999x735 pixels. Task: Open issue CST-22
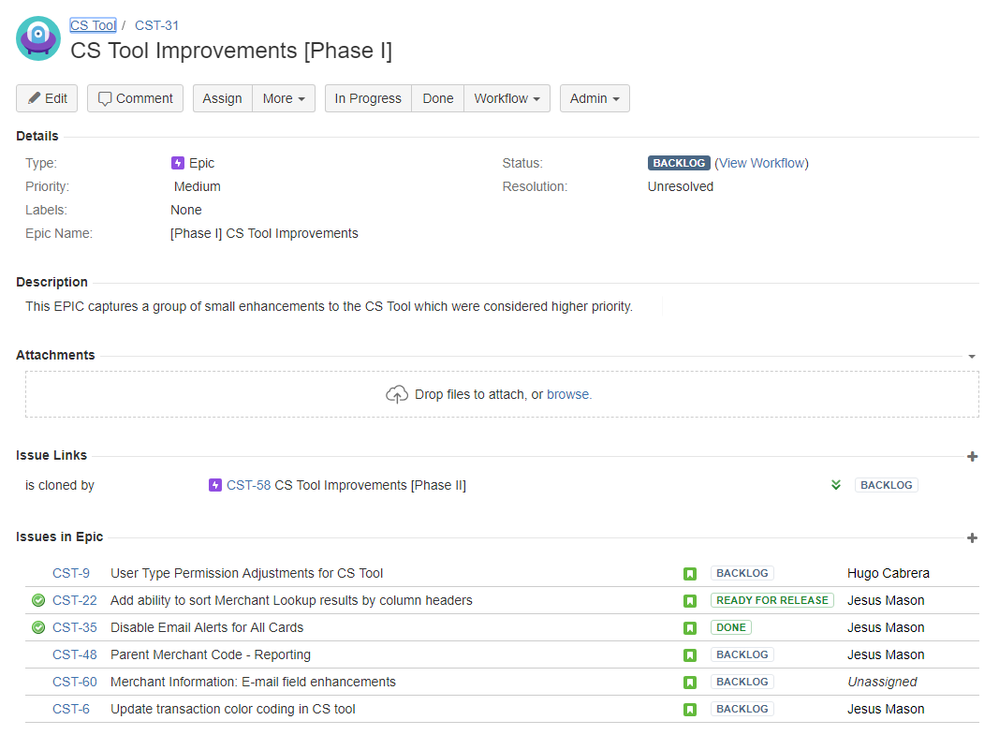tap(75, 600)
